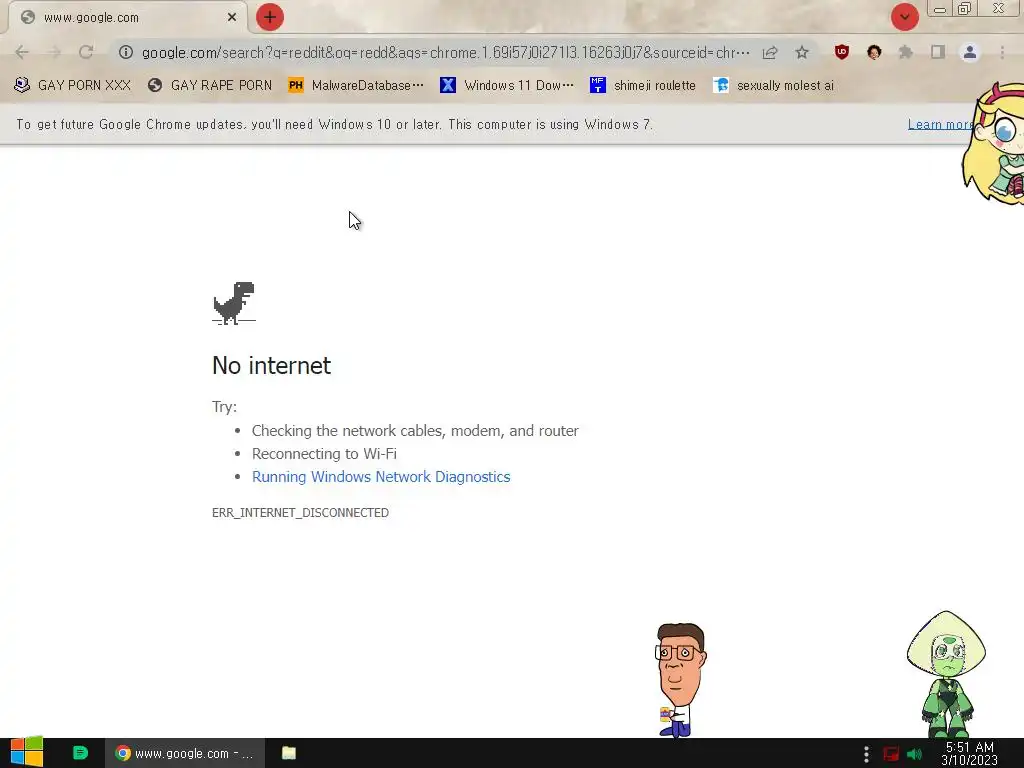Click the Hank Hill desktop mascot
This screenshot has width=1024, height=768.
[680, 680]
